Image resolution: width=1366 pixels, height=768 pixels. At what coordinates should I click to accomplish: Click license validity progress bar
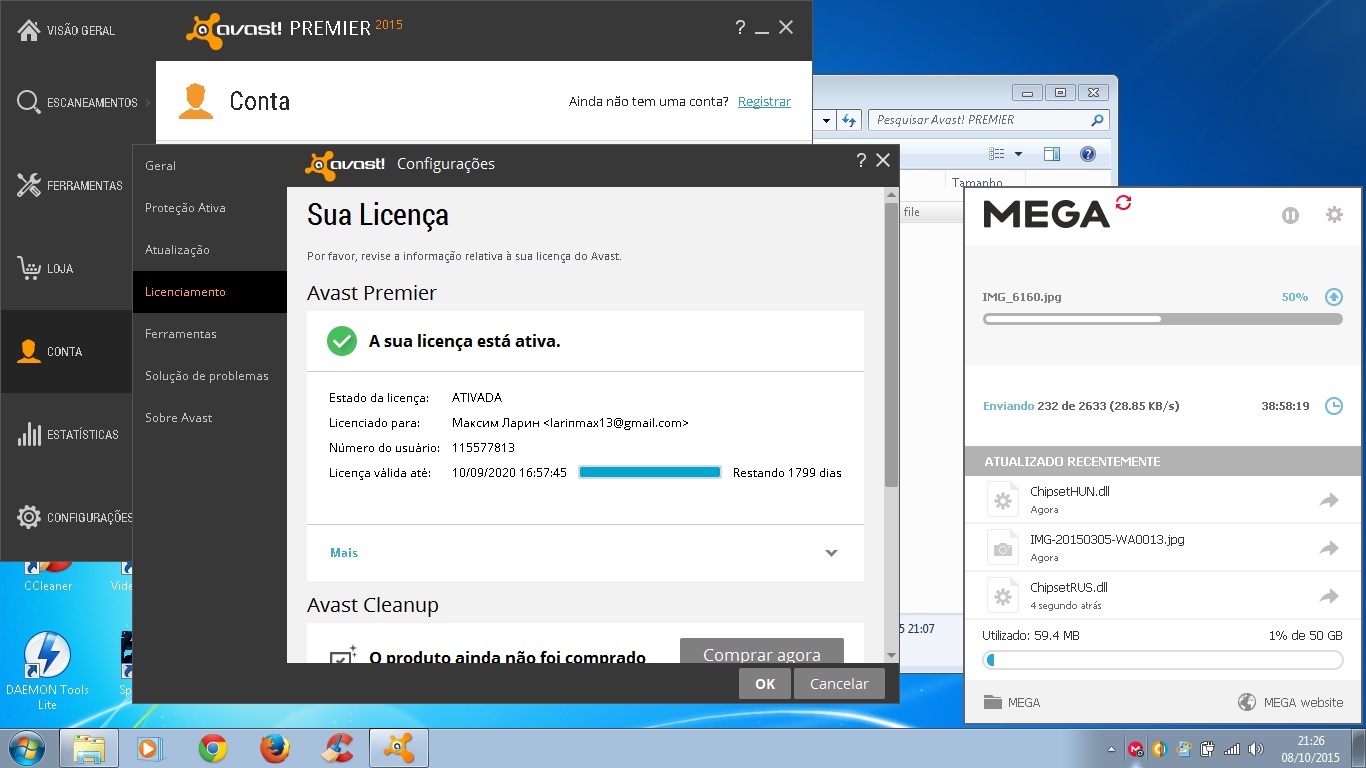click(650, 472)
